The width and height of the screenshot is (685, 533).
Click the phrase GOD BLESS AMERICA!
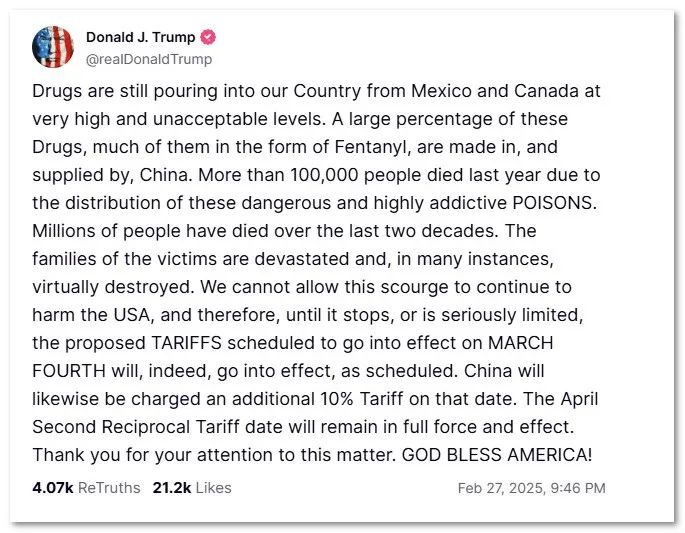pos(497,455)
